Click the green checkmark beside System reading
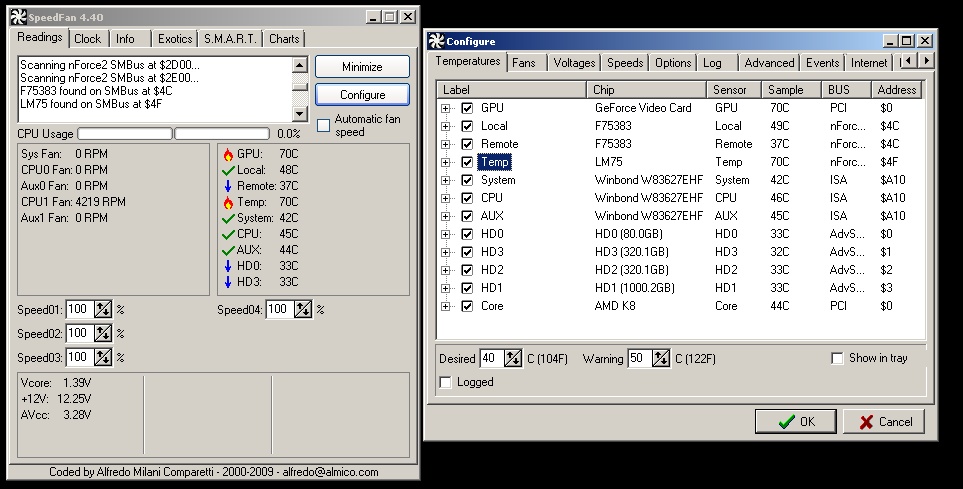 tap(228, 218)
